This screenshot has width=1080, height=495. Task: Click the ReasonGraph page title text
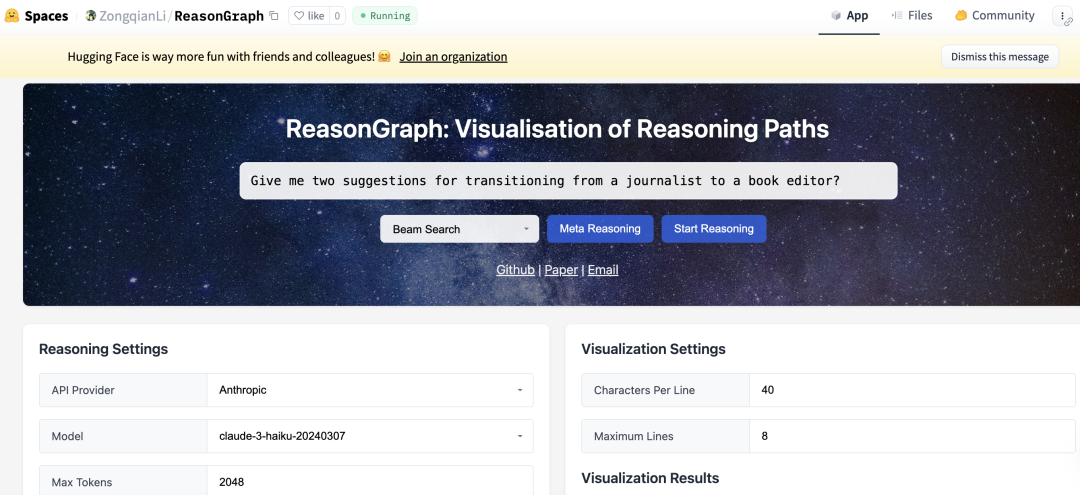[557, 129]
